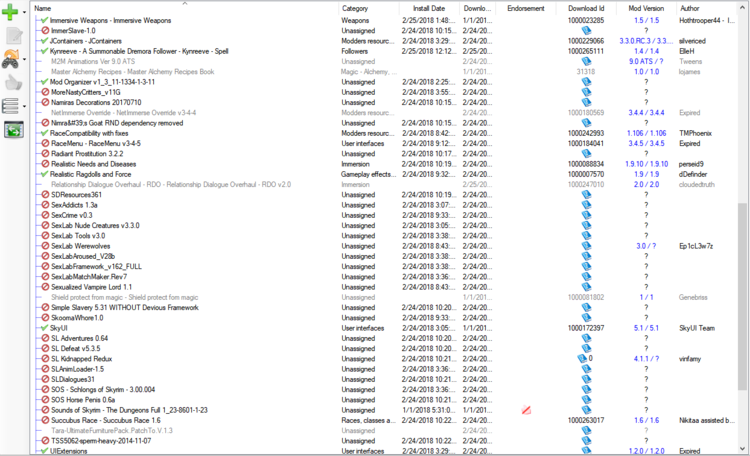Image resolution: width=750 pixels, height=456 pixels.
Task: Click the thumbs-up endorse icon in sidebar
Action: click(13, 83)
